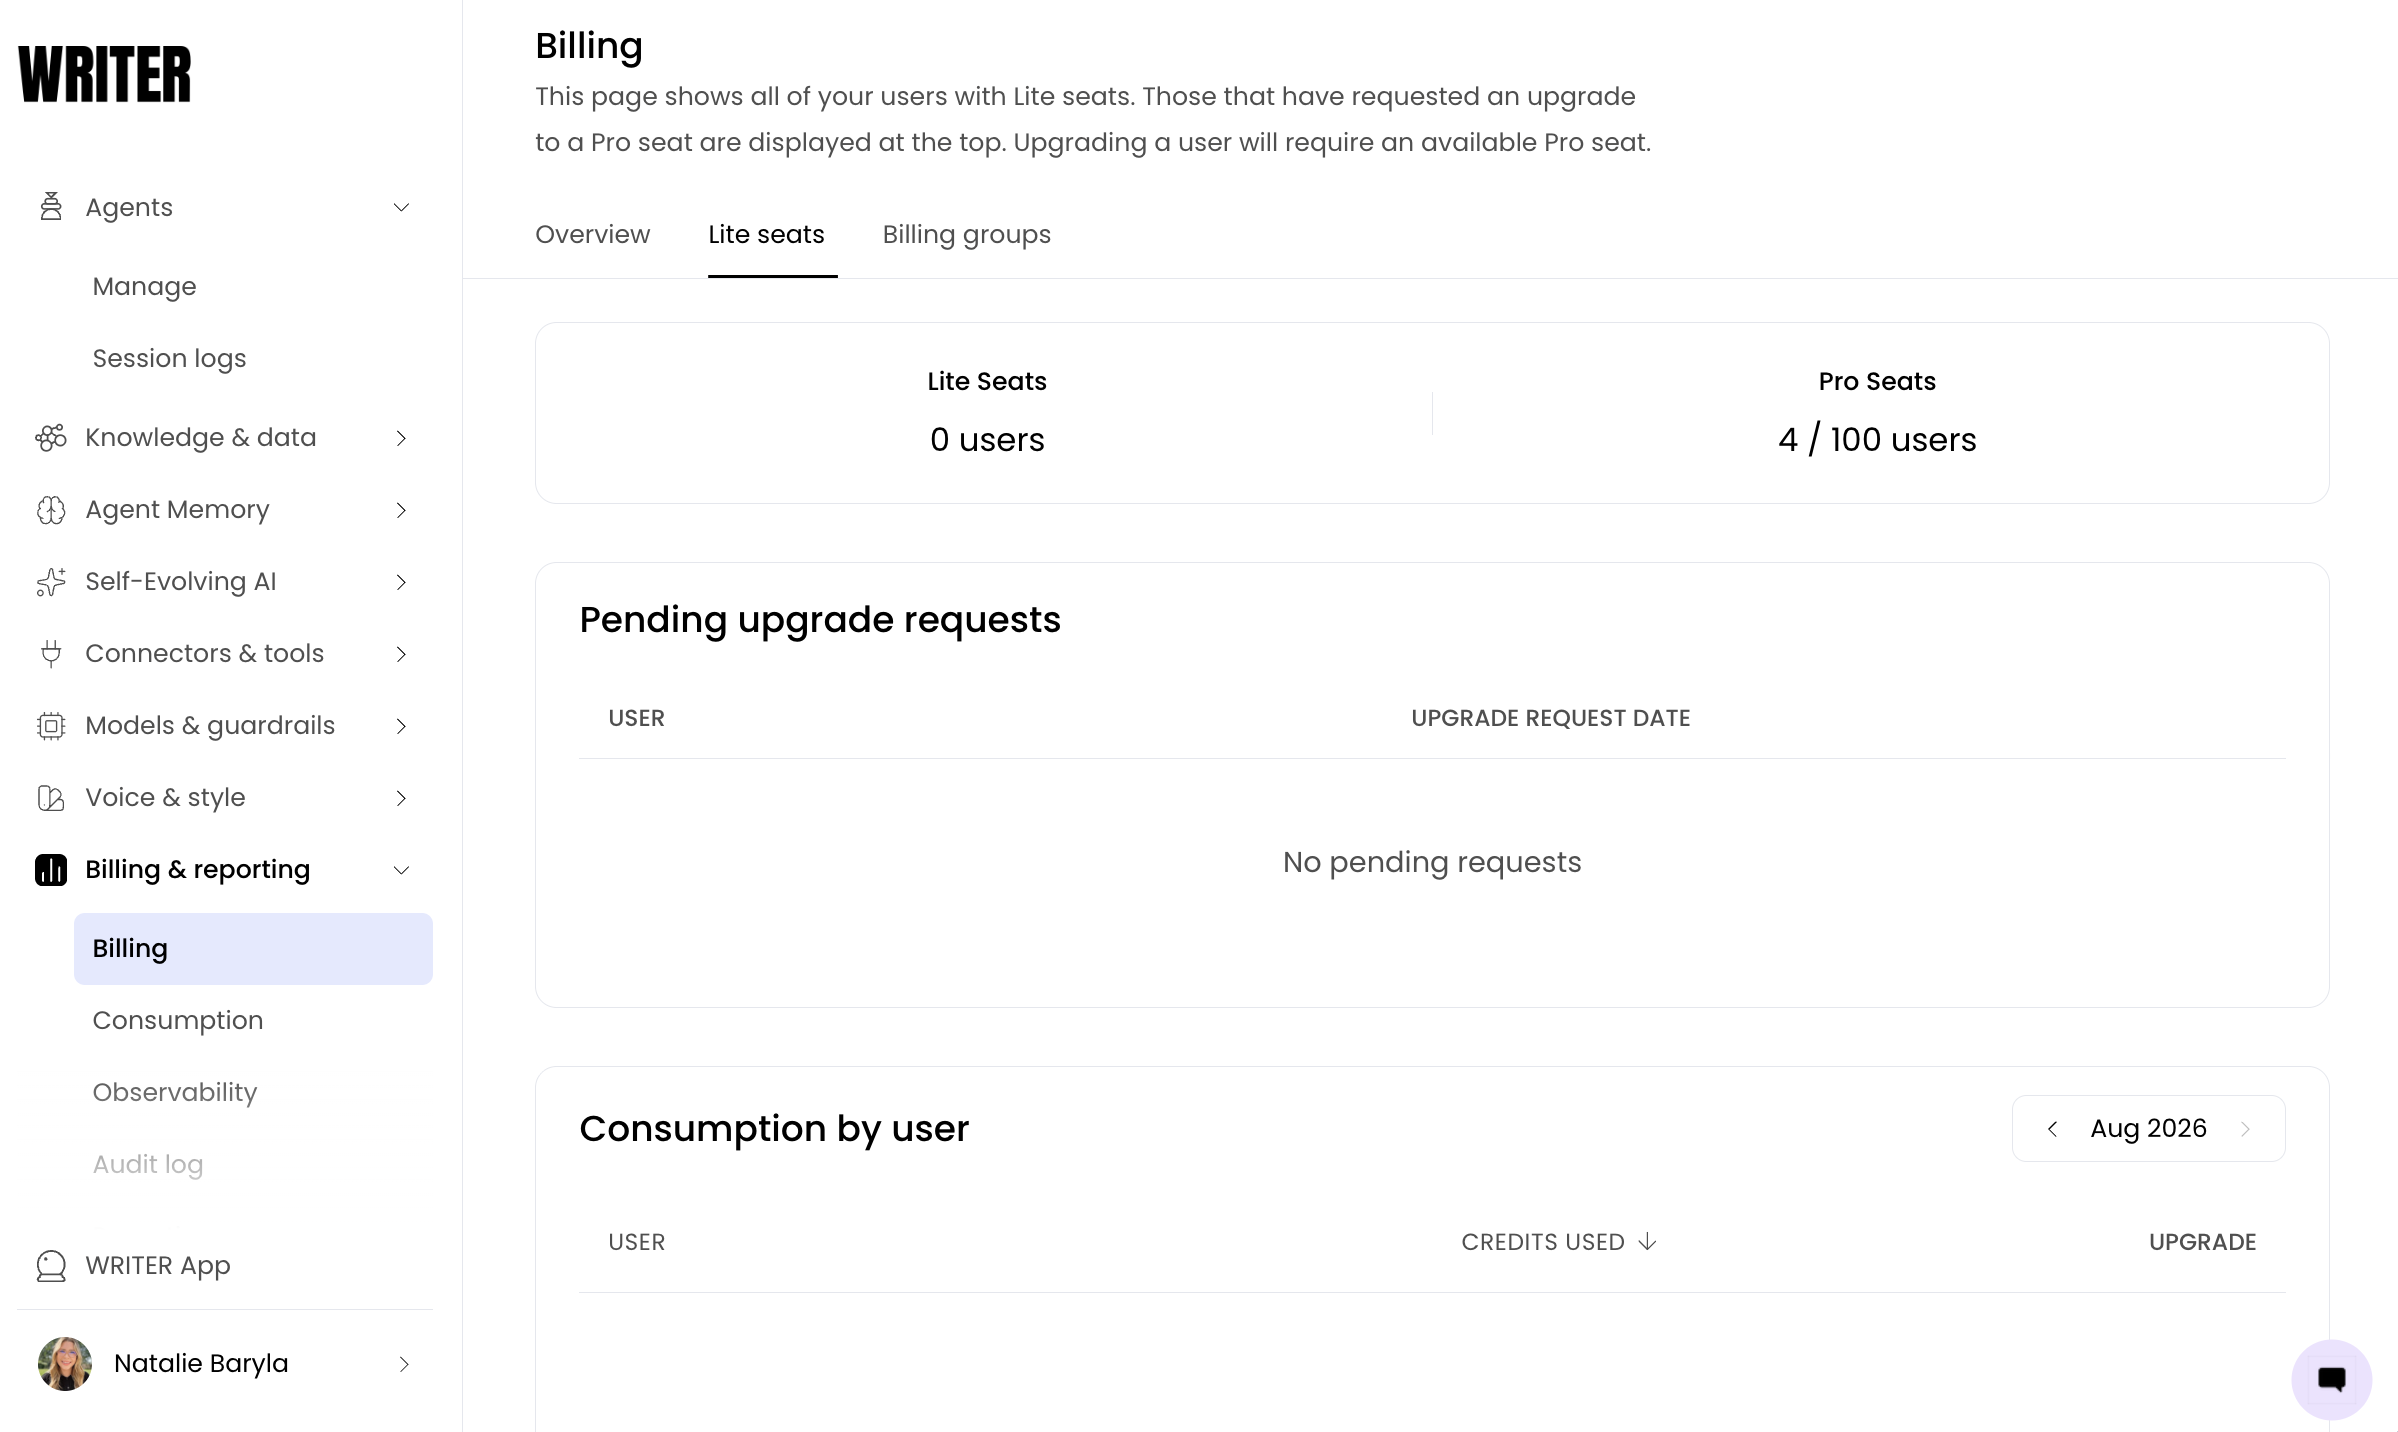Open the chat support bubble icon
This screenshot has width=2398, height=1432.
(2331, 1380)
